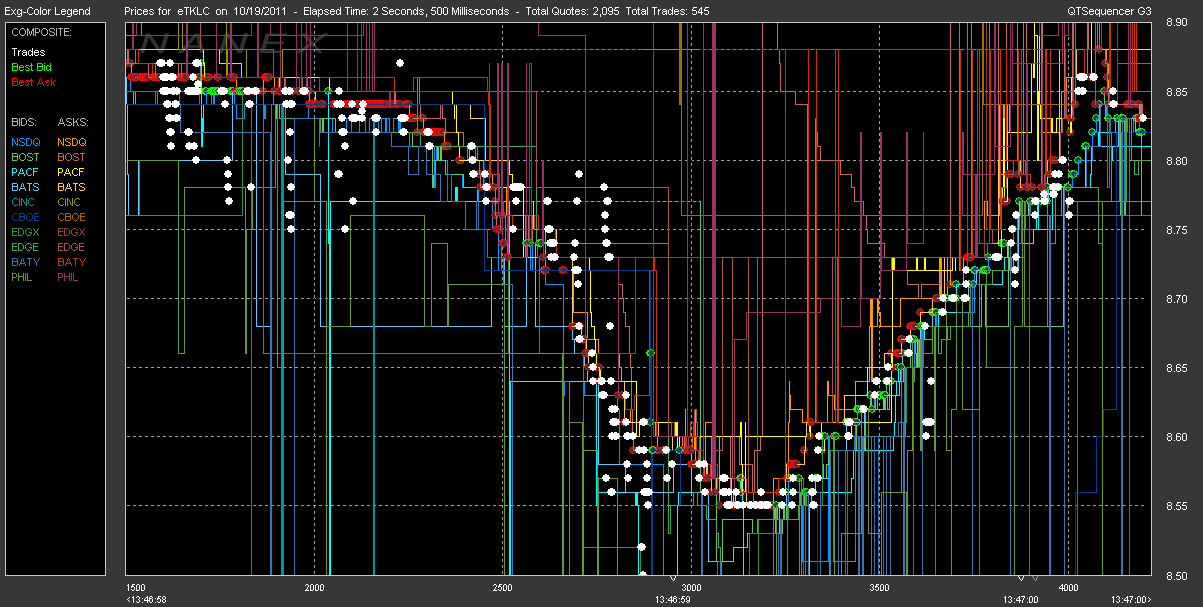Click CBOE under the ASKS heading
This screenshot has width=1203, height=607.
point(72,217)
